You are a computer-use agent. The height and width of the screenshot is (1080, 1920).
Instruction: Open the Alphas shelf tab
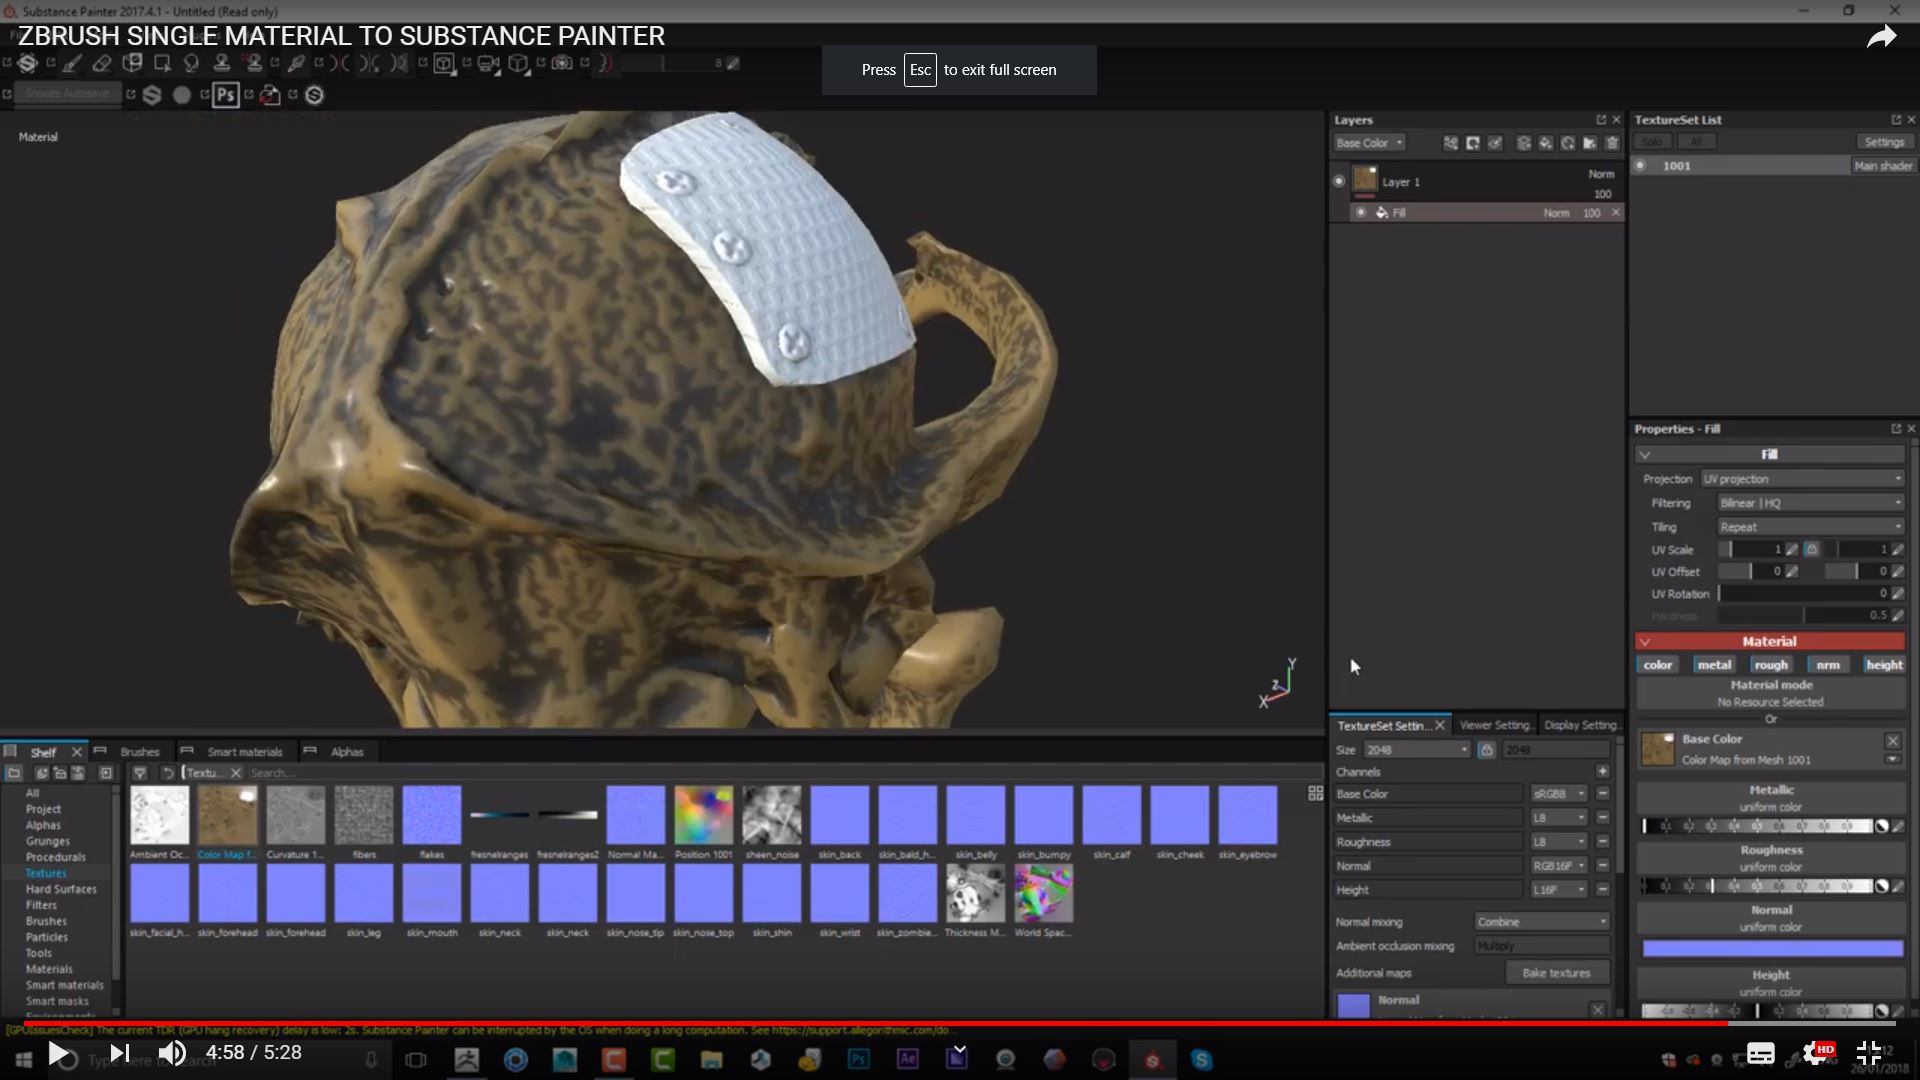(347, 752)
